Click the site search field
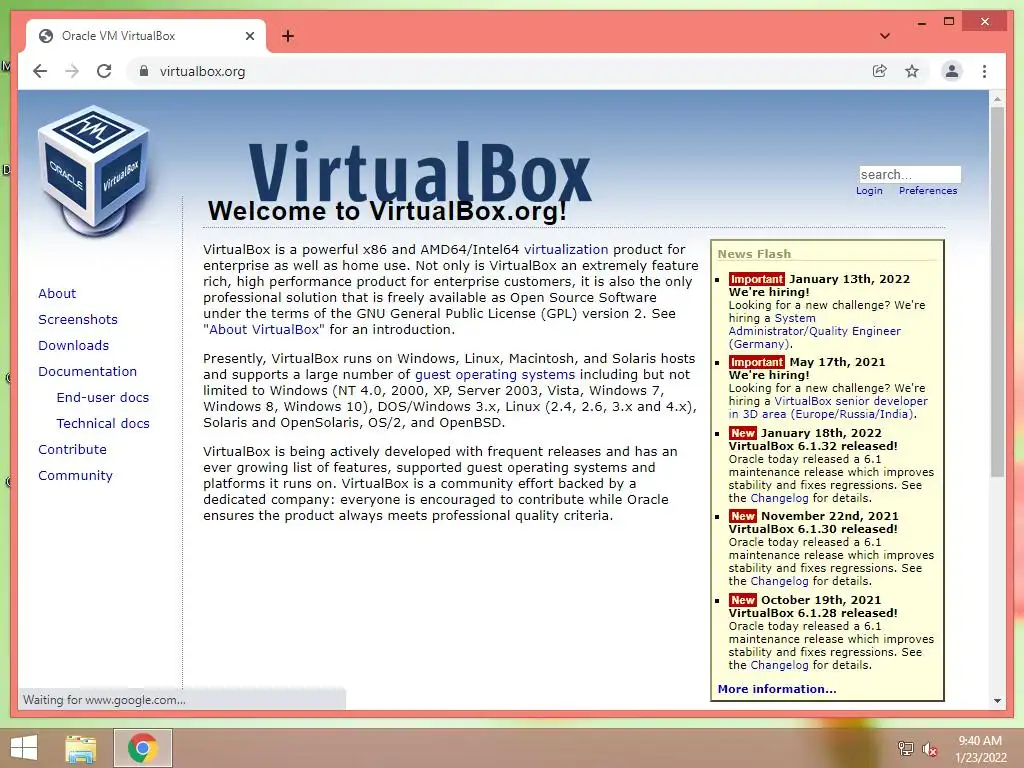 click(x=910, y=174)
